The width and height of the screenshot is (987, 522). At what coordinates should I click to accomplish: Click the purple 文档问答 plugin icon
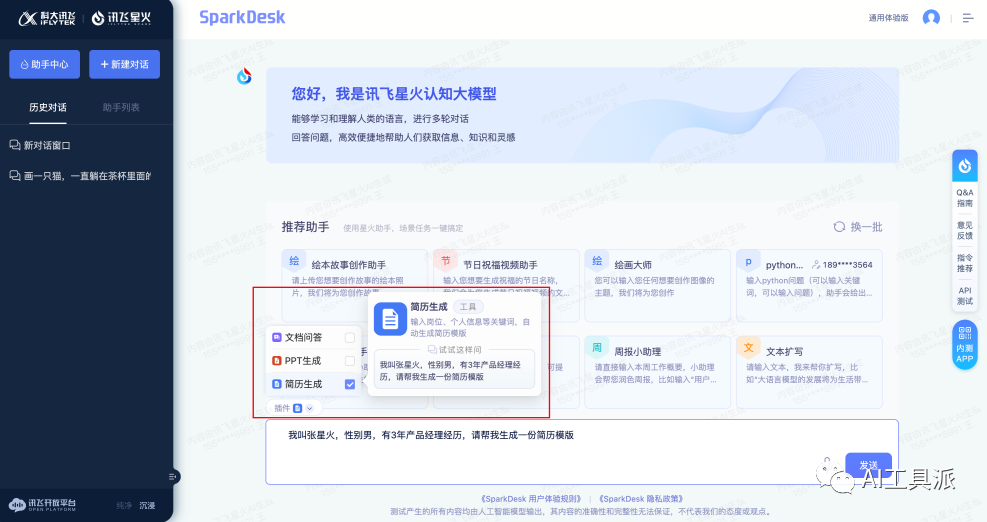pyautogui.click(x=276, y=338)
